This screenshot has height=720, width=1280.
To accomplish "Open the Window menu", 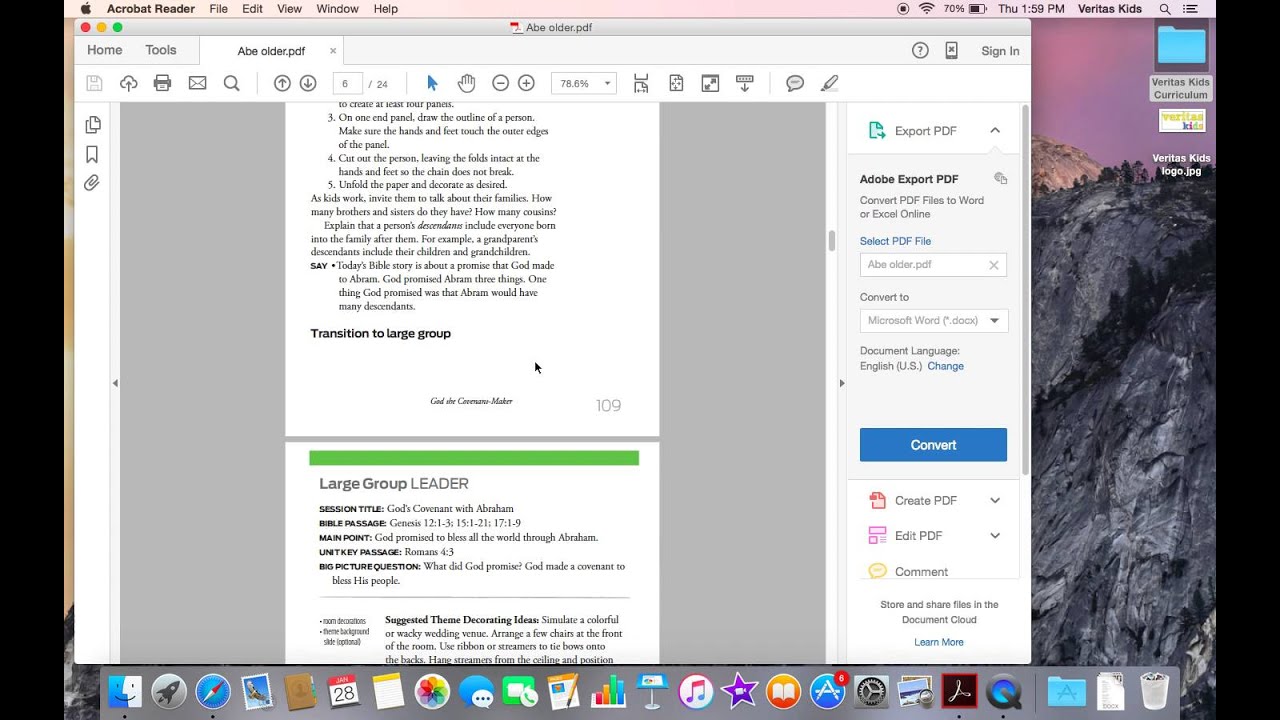I will click(337, 9).
